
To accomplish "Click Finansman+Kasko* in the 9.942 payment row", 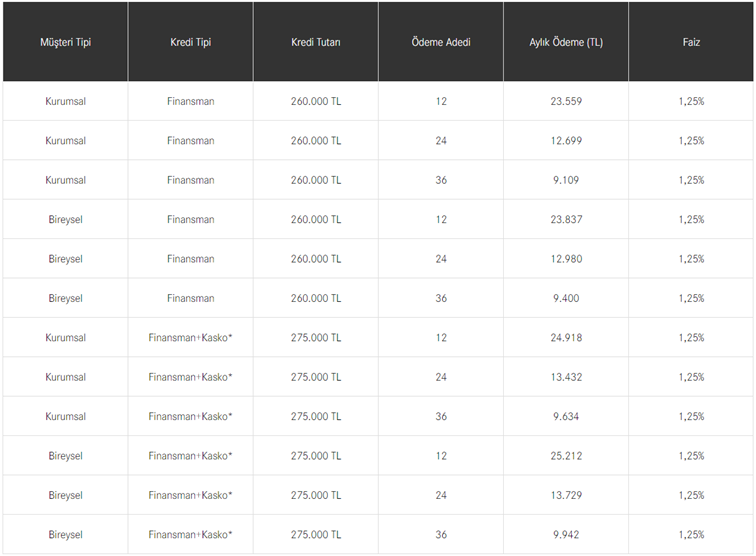I will pyautogui.click(x=190, y=535).
